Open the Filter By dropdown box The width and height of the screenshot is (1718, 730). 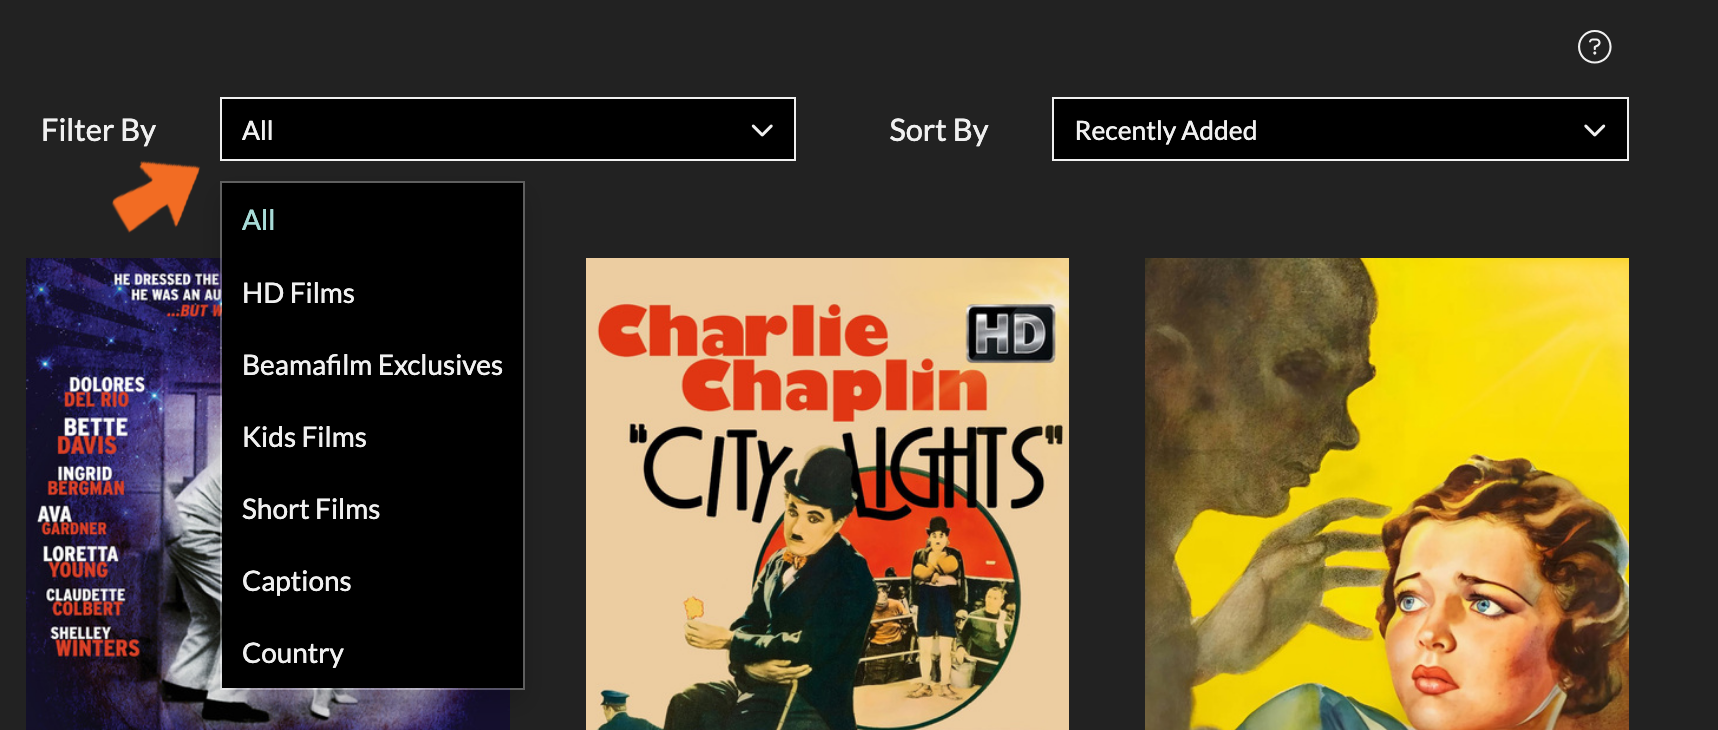pos(507,130)
